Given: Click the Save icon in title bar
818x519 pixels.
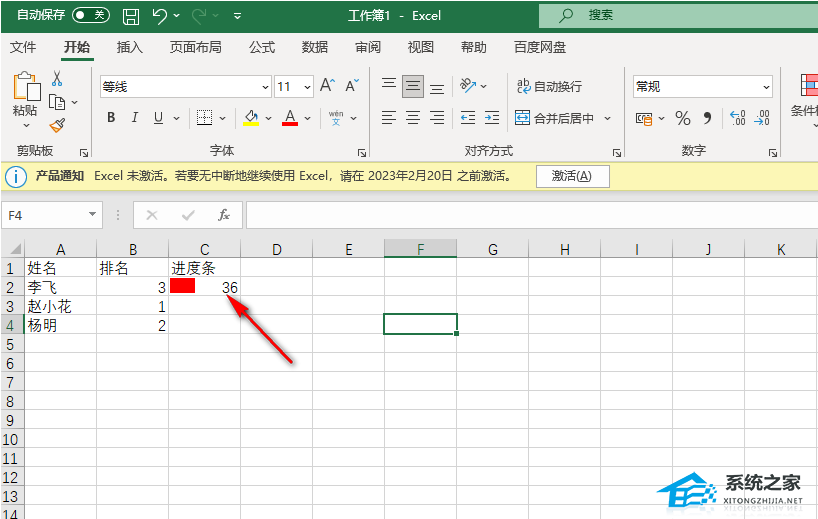Looking at the screenshot, I should pos(130,16).
